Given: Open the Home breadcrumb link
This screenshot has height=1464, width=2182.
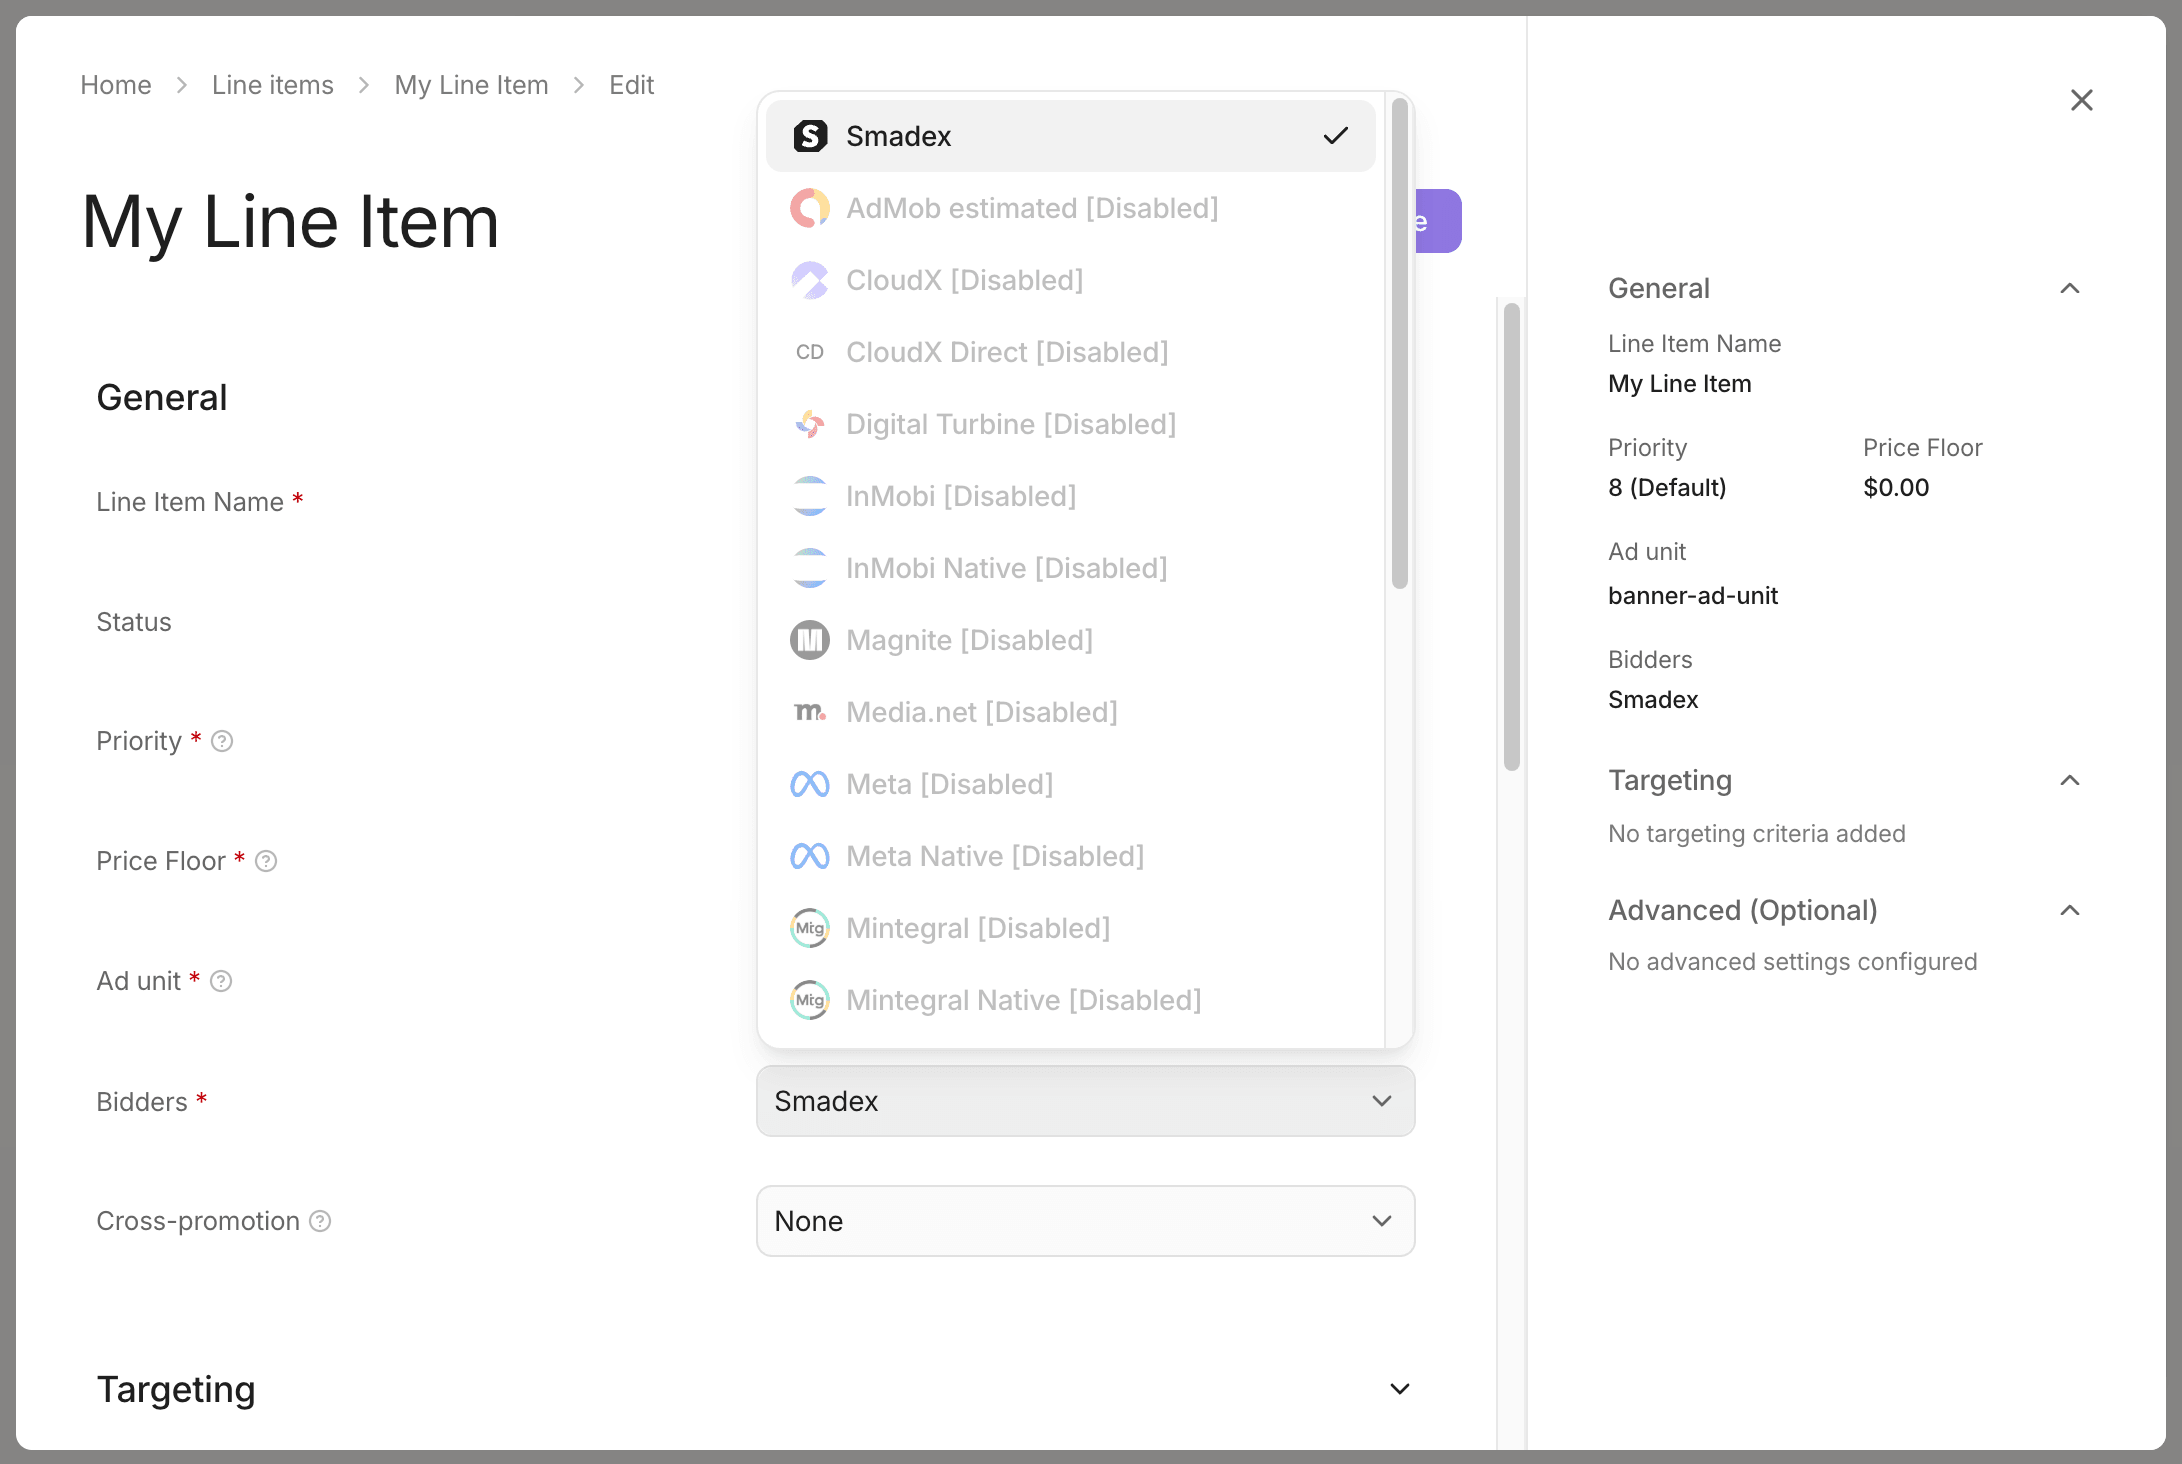Looking at the screenshot, I should pos(116,85).
